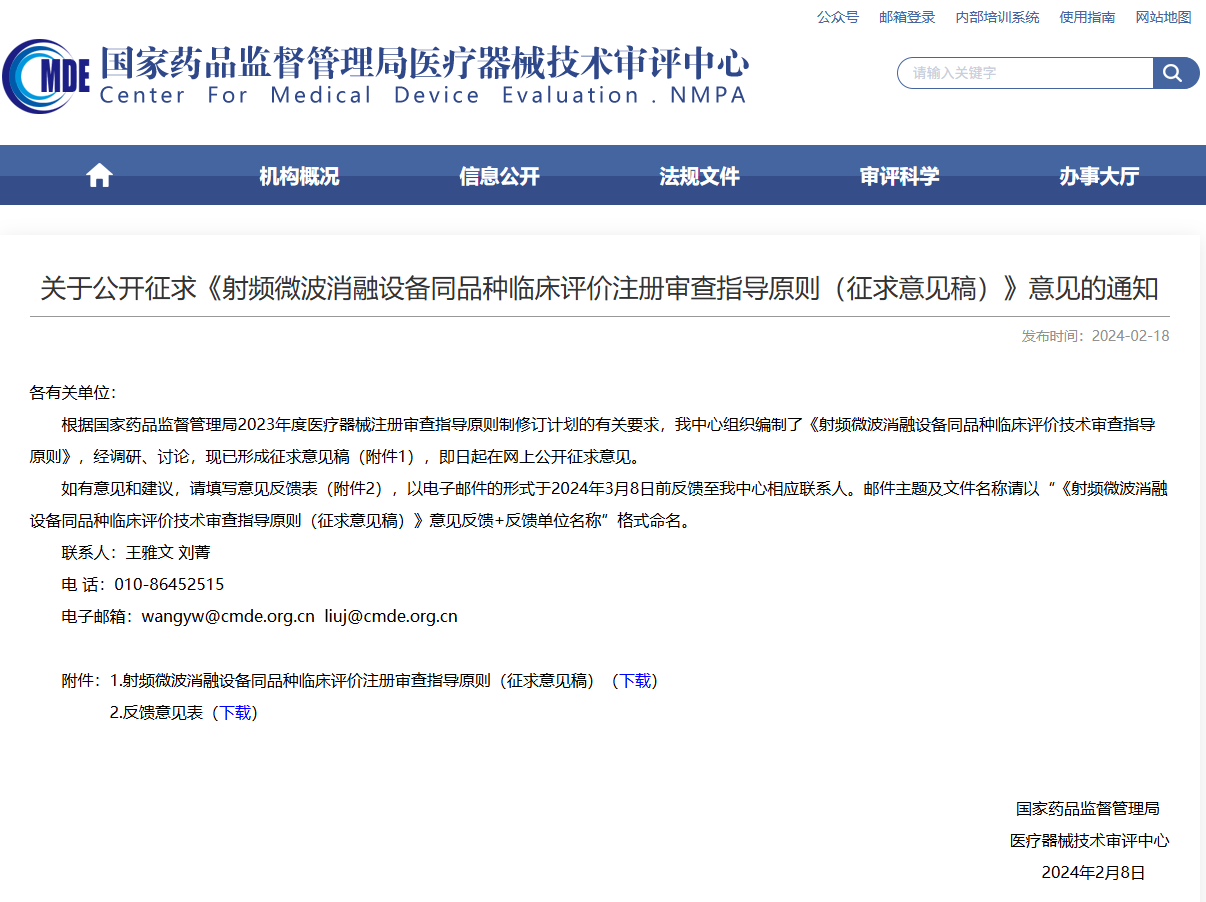1206x902 pixels.
Task: Go to 邮箱登录 link
Action: (907, 17)
